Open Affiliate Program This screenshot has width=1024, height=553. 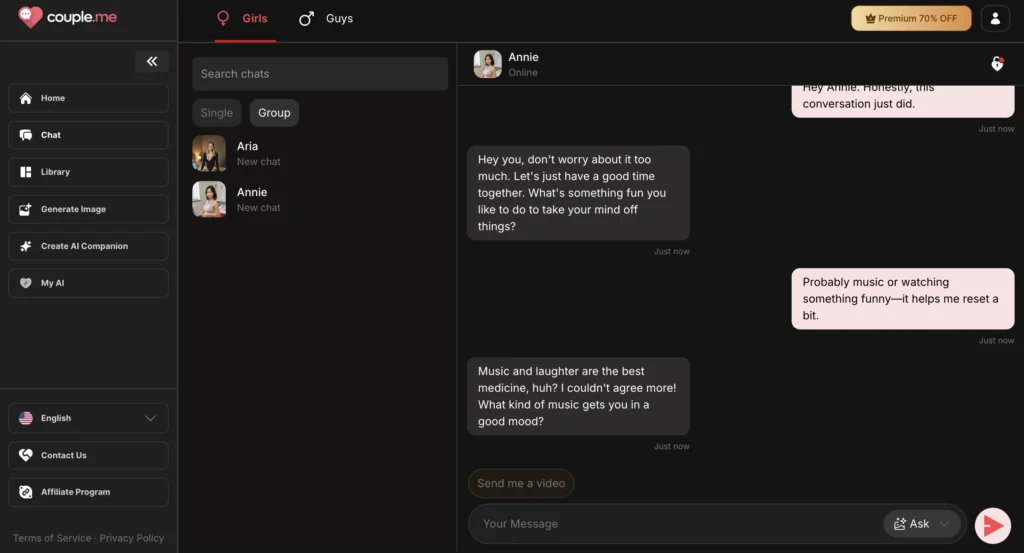[88, 492]
